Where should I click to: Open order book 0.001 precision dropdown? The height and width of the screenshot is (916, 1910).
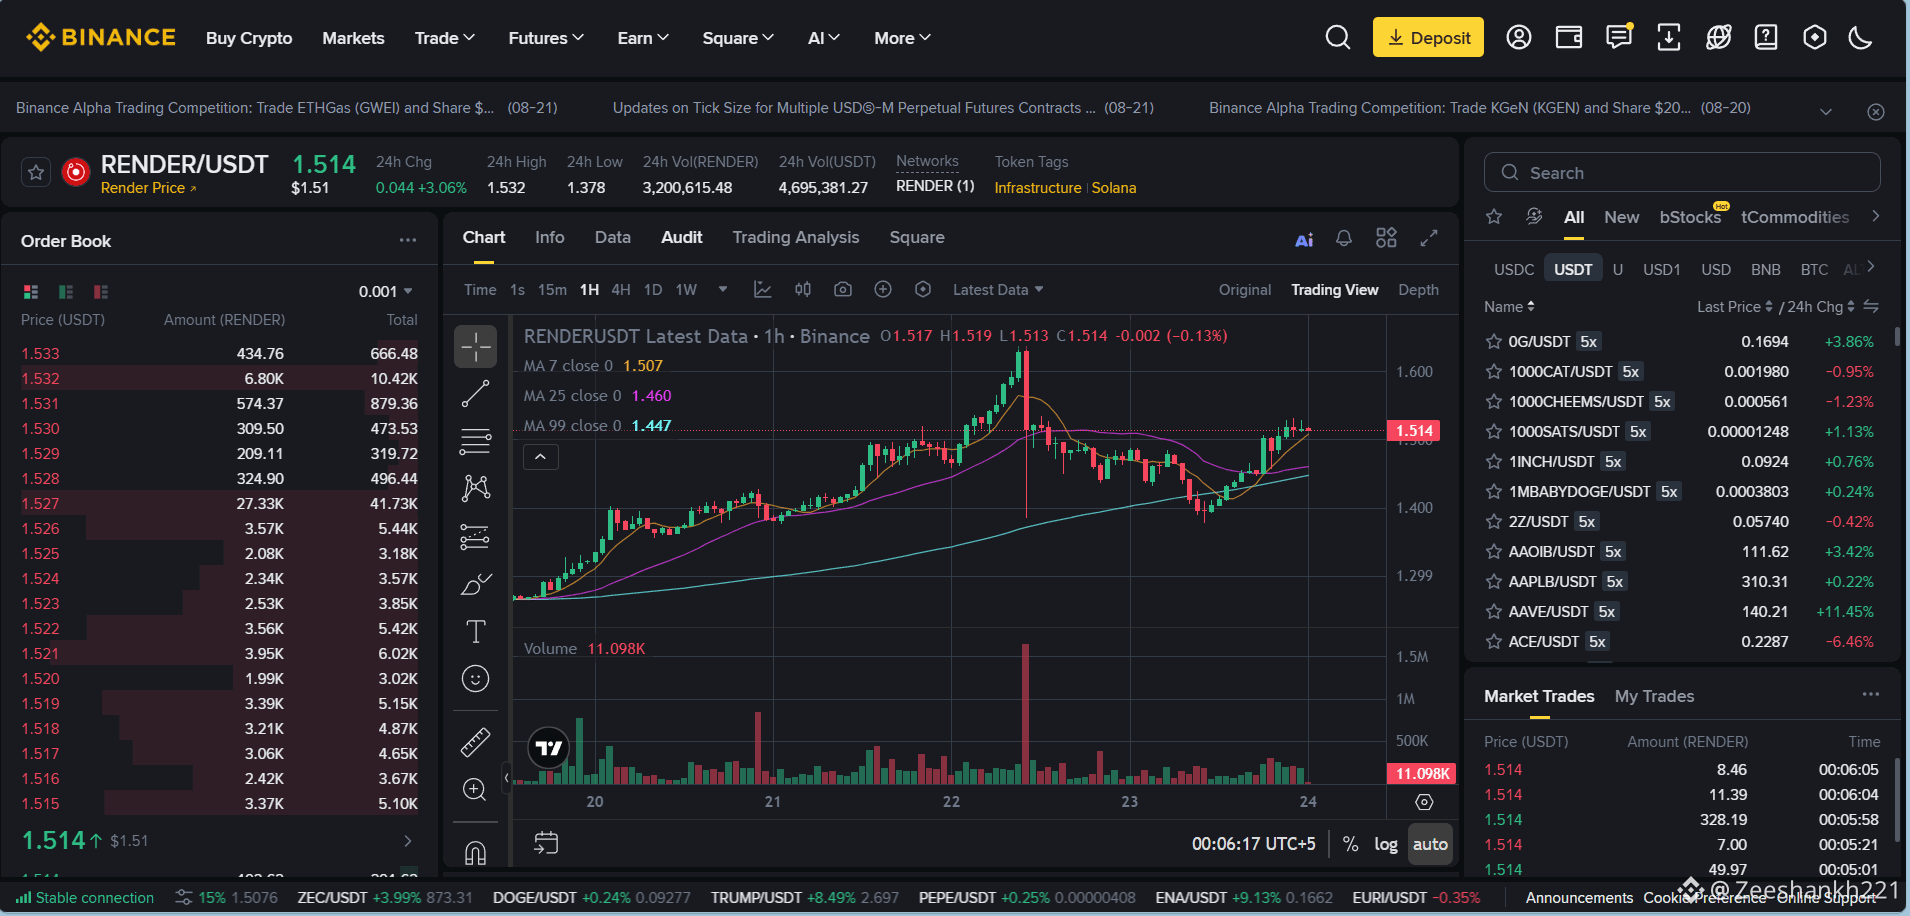(386, 291)
